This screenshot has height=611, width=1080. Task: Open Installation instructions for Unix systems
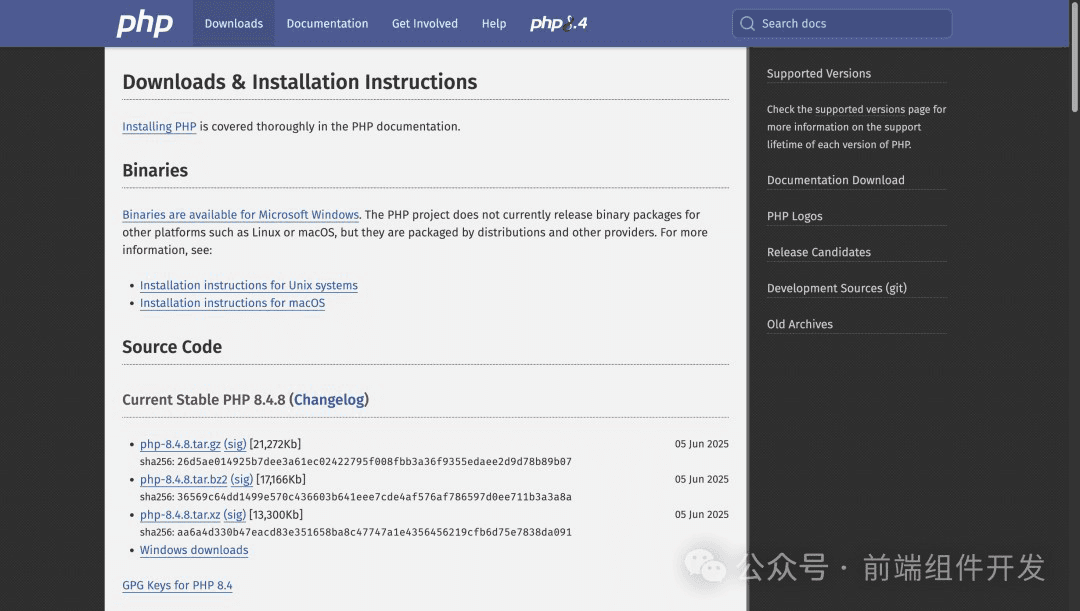[x=248, y=285]
